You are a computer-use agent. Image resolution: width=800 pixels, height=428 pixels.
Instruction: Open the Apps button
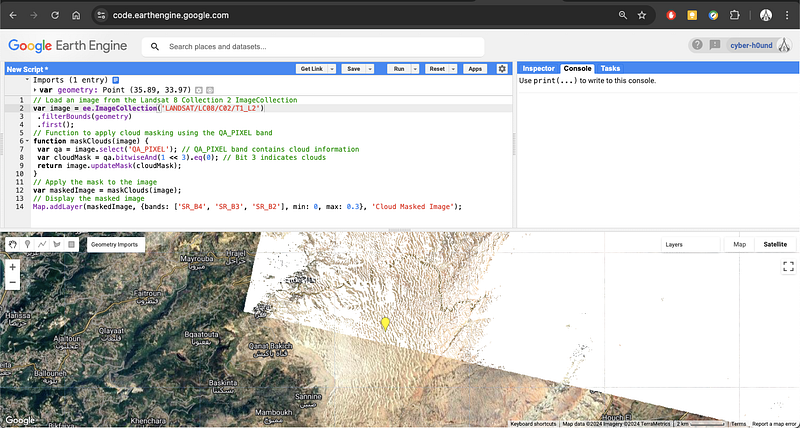pos(475,69)
